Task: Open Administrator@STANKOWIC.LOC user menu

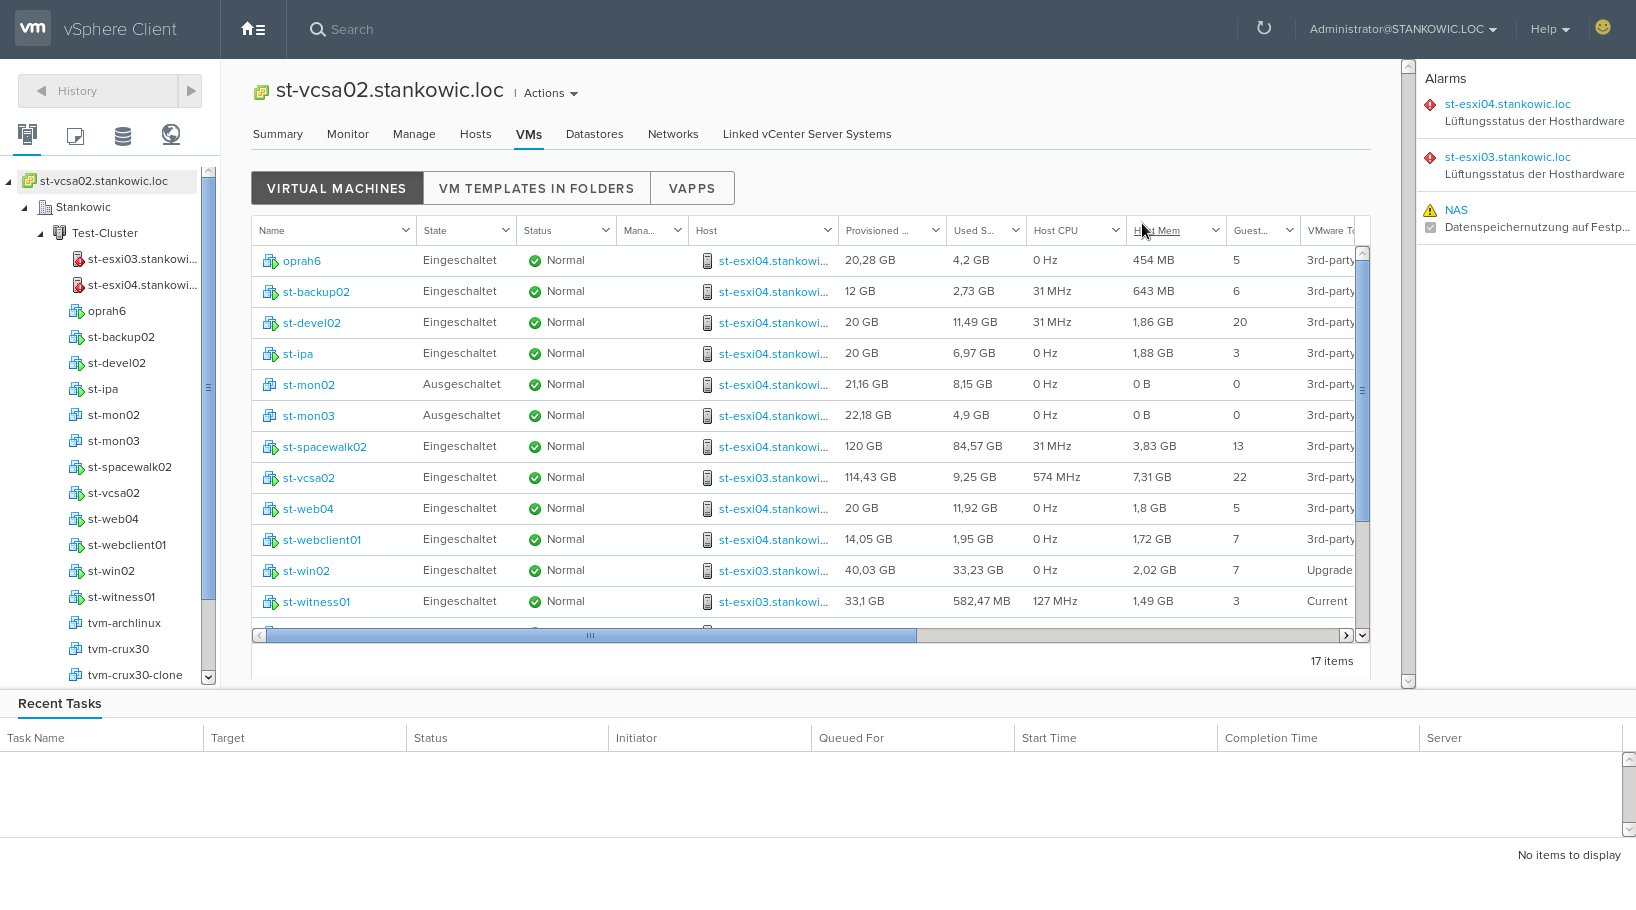Action: click(x=1403, y=29)
